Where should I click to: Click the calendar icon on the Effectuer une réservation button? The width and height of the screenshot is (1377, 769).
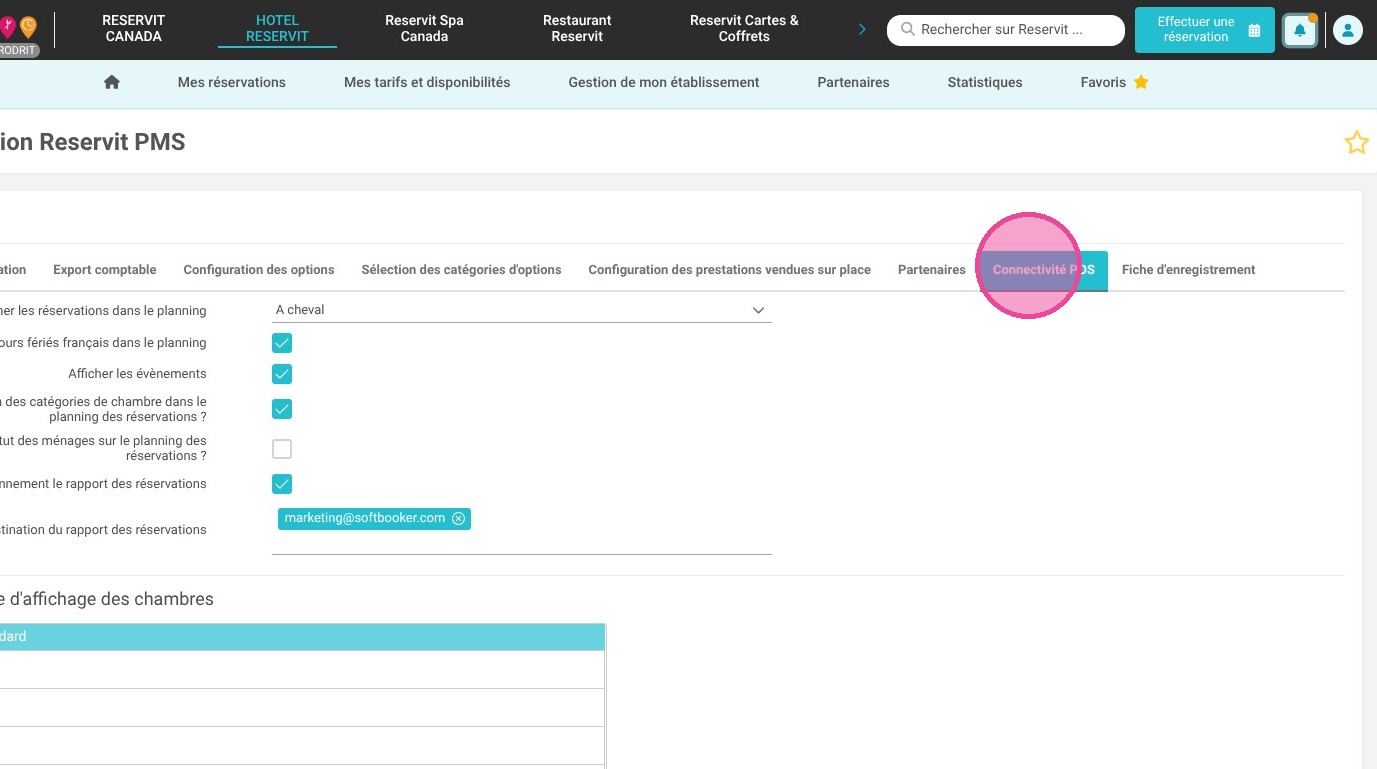point(1254,30)
